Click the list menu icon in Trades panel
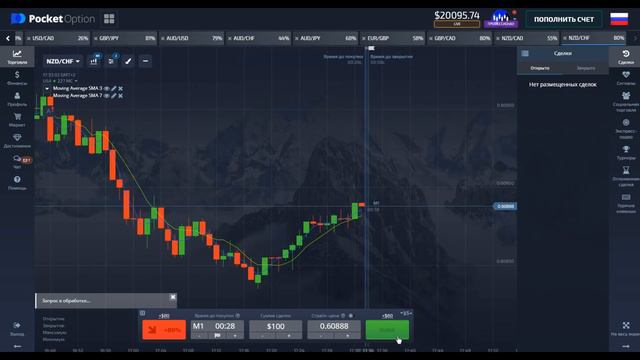 click(x=525, y=53)
